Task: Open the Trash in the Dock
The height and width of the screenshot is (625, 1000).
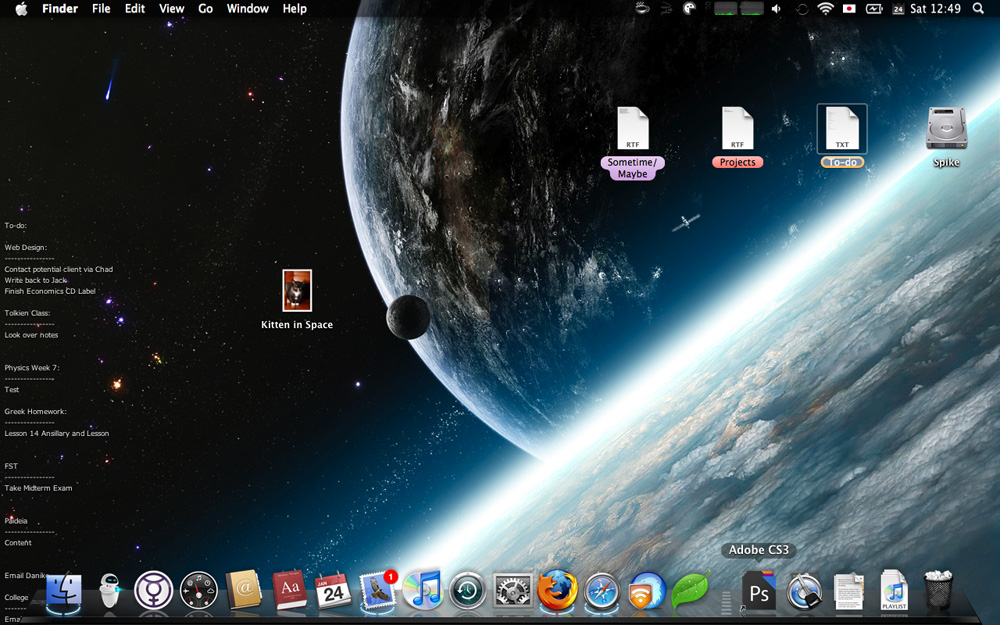Action: click(x=938, y=591)
